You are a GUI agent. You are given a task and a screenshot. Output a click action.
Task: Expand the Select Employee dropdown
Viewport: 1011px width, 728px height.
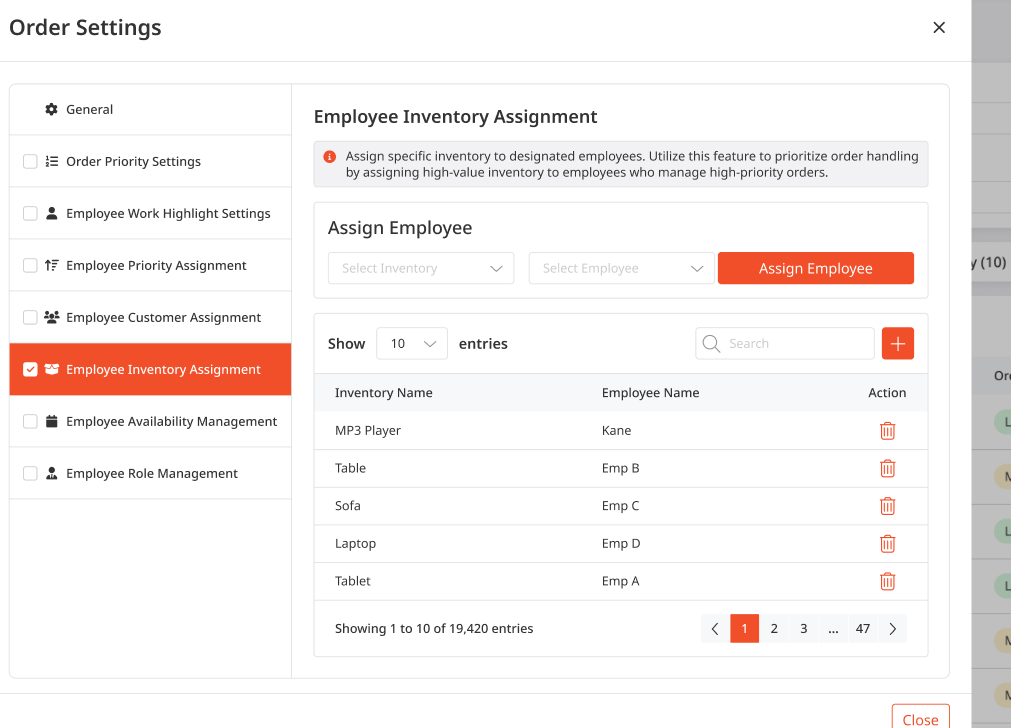(621, 268)
